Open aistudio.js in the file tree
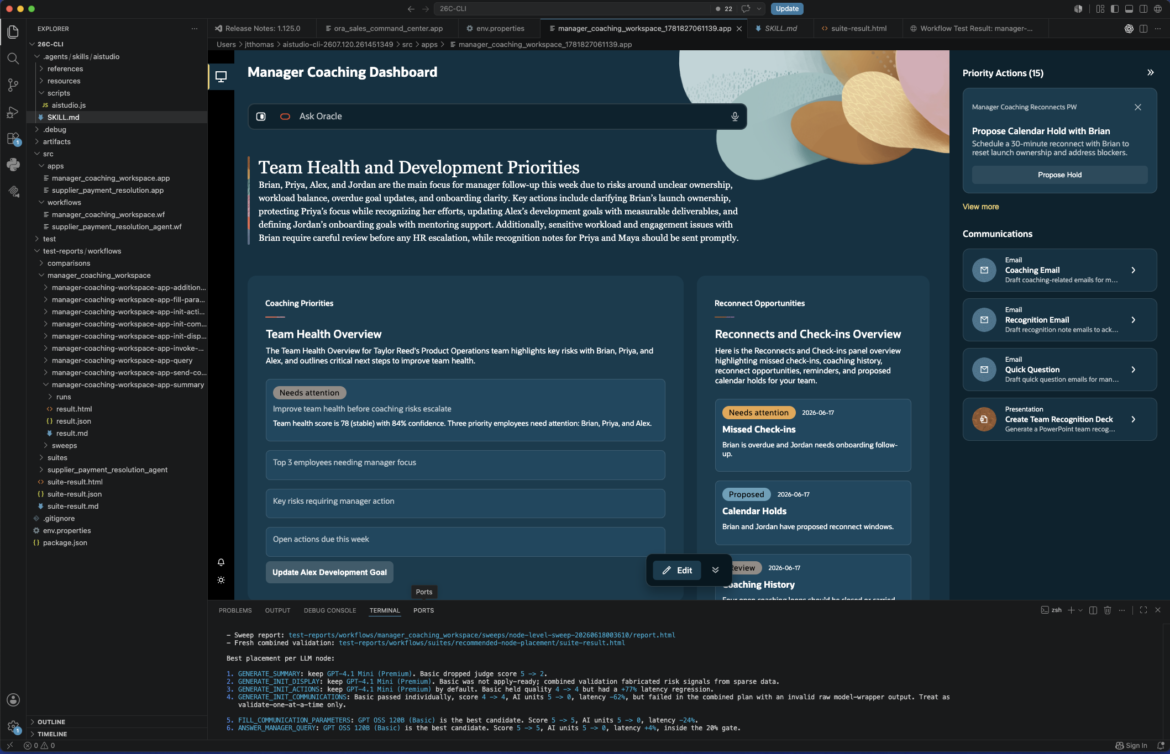The height and width of the screenshot is (754, 1170). click(x=68, y=105)
